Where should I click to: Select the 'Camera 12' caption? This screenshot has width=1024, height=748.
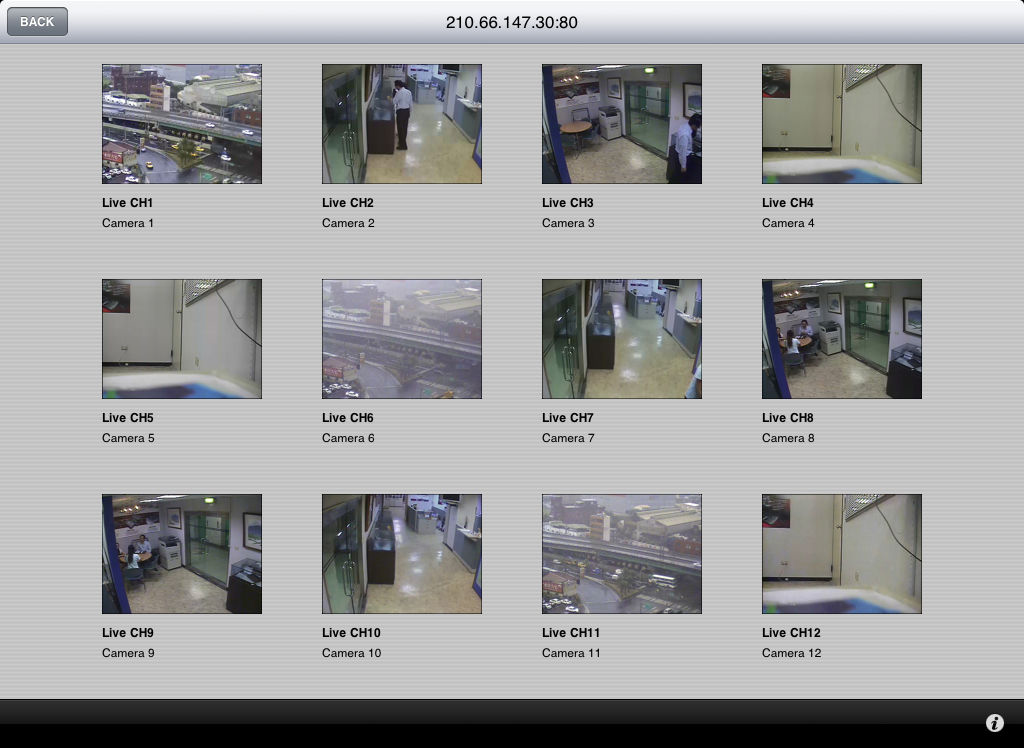[792, 653]
